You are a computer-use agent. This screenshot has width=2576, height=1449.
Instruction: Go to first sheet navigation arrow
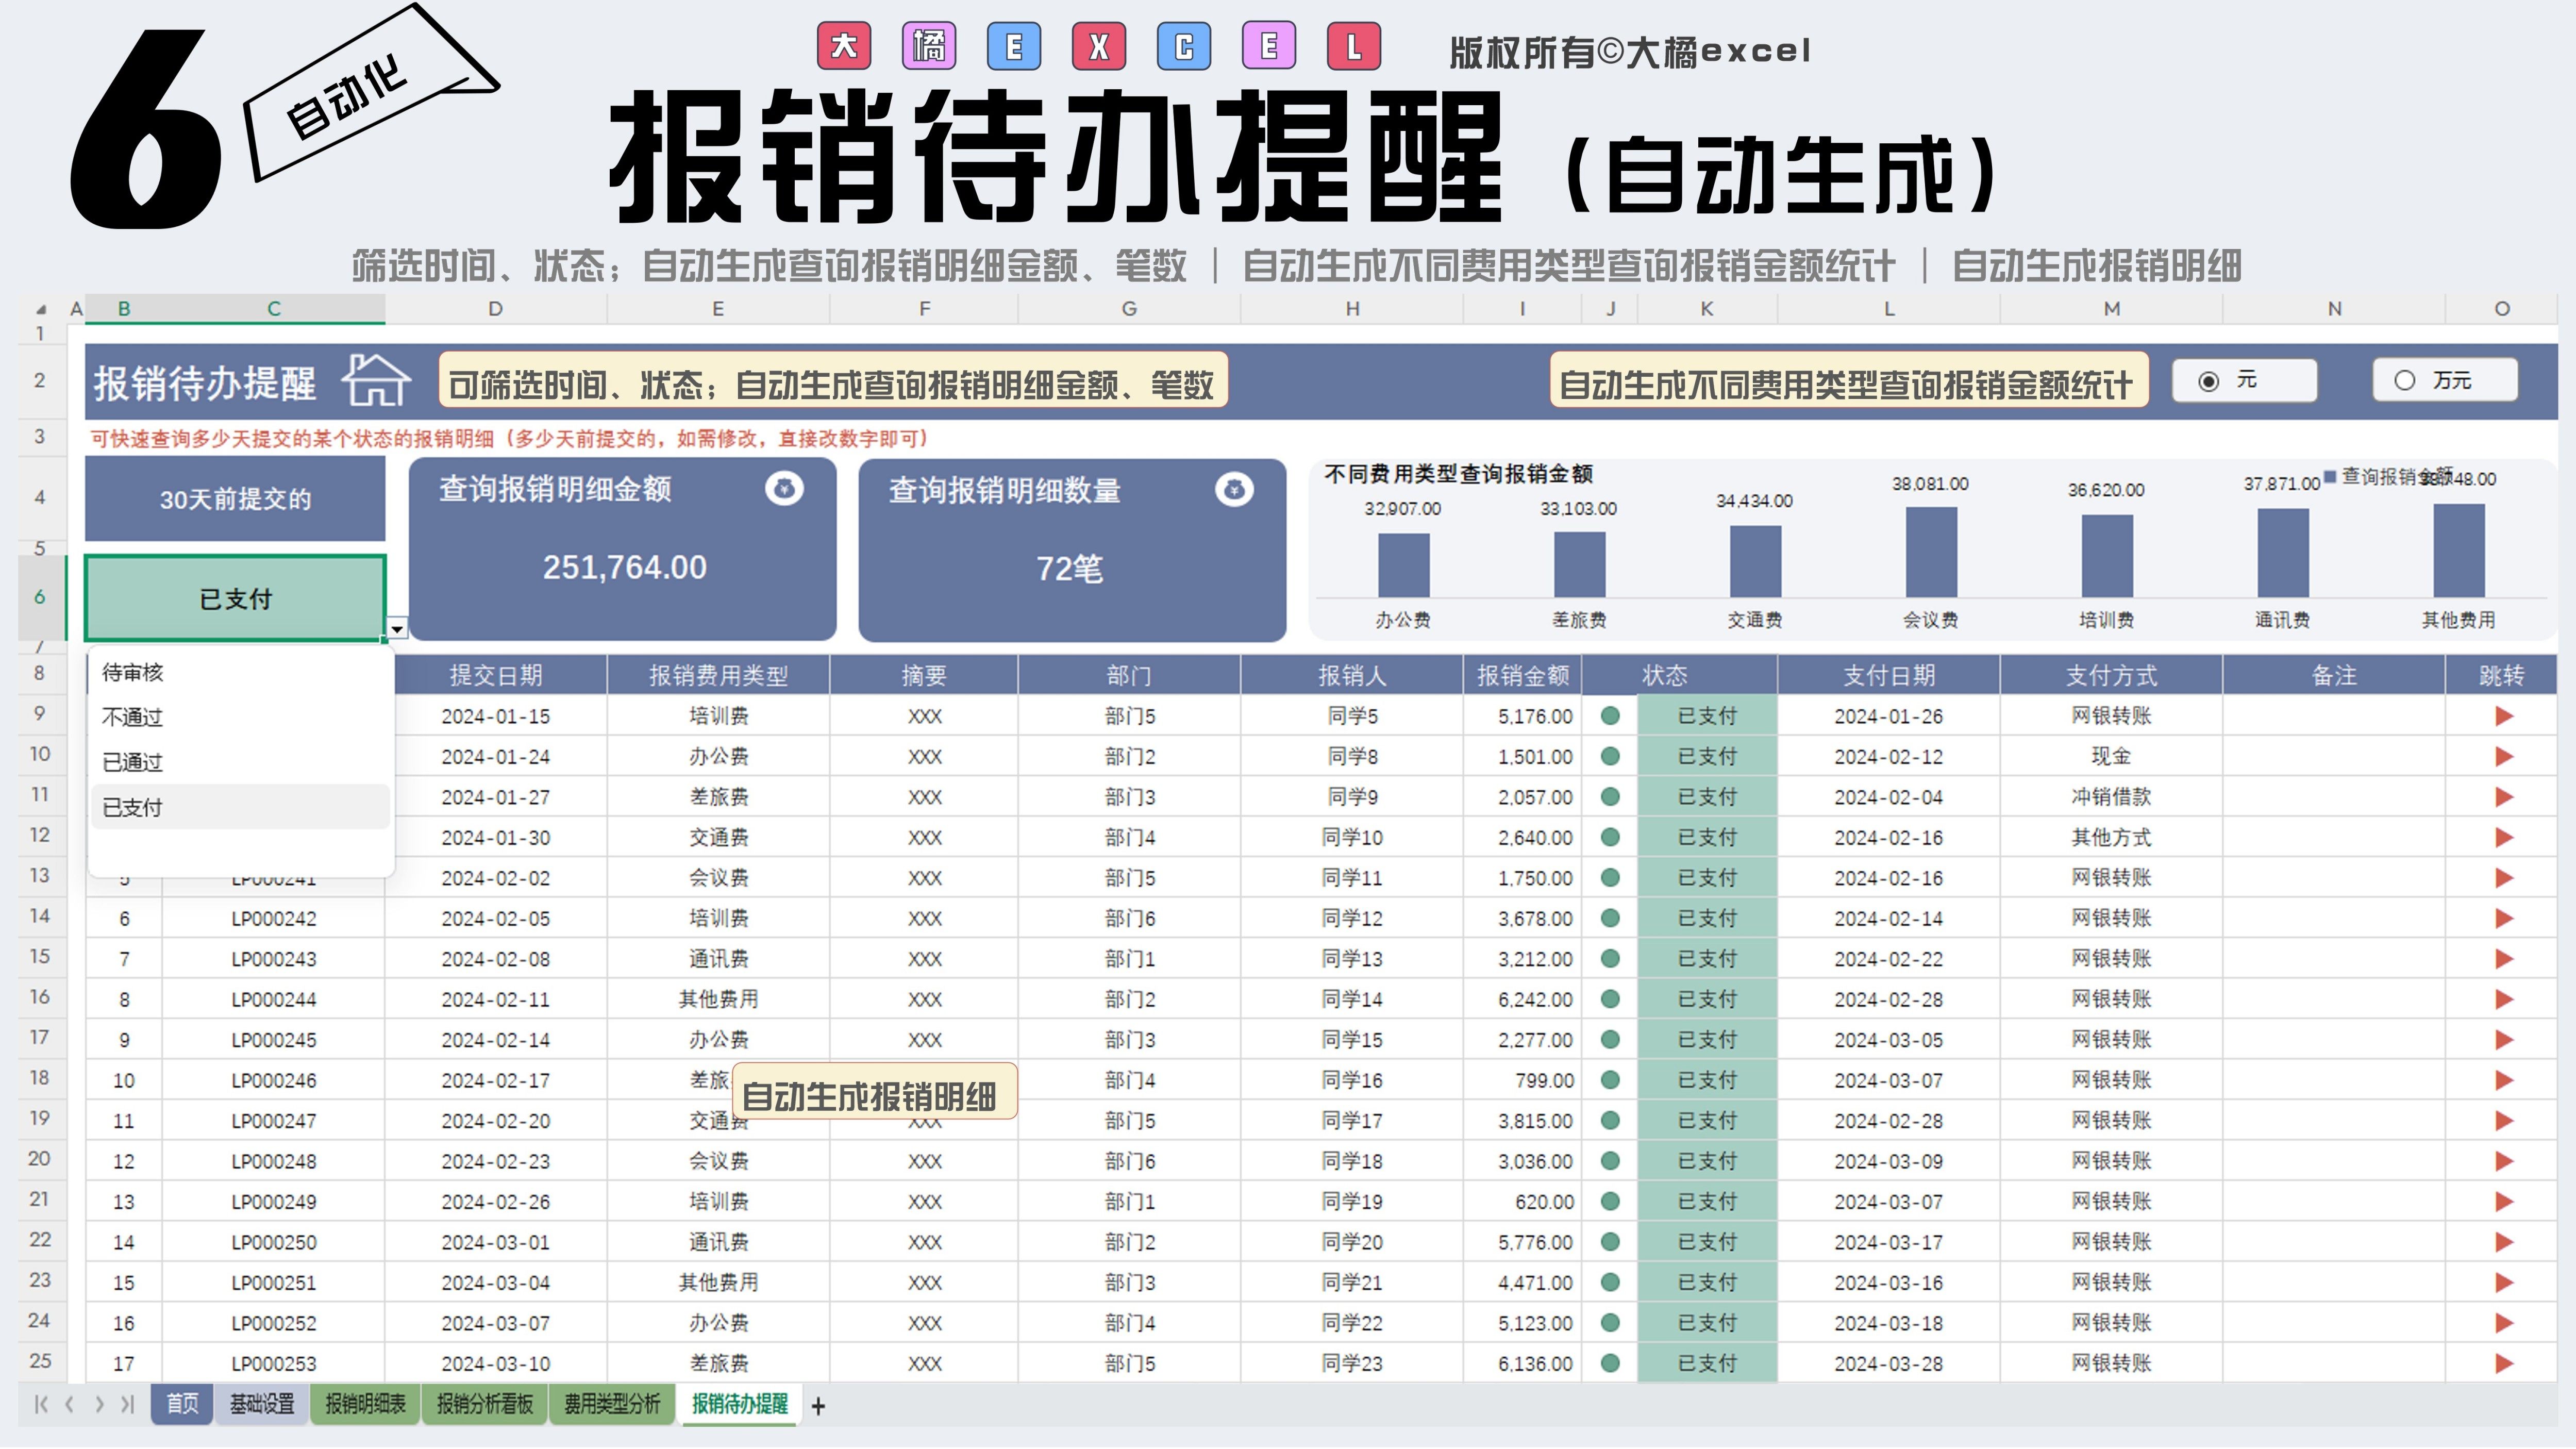coord(41,1405)
